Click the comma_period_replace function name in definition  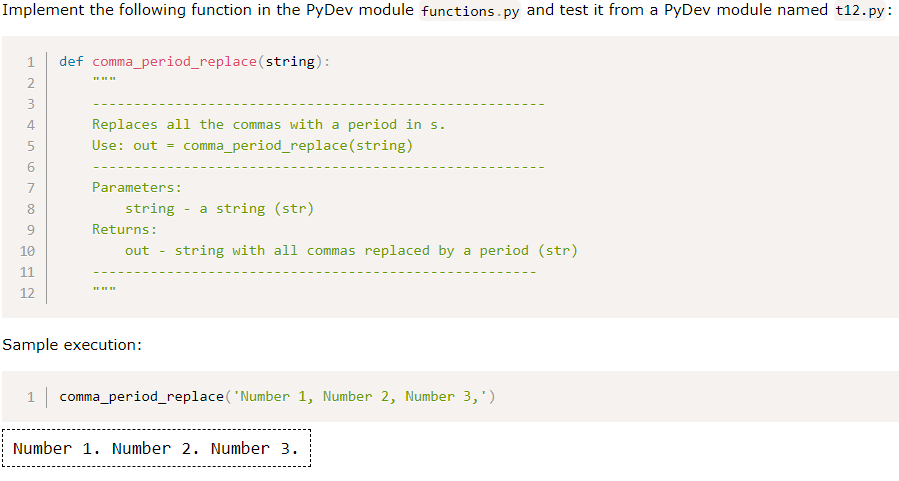(x=174, y=61)
